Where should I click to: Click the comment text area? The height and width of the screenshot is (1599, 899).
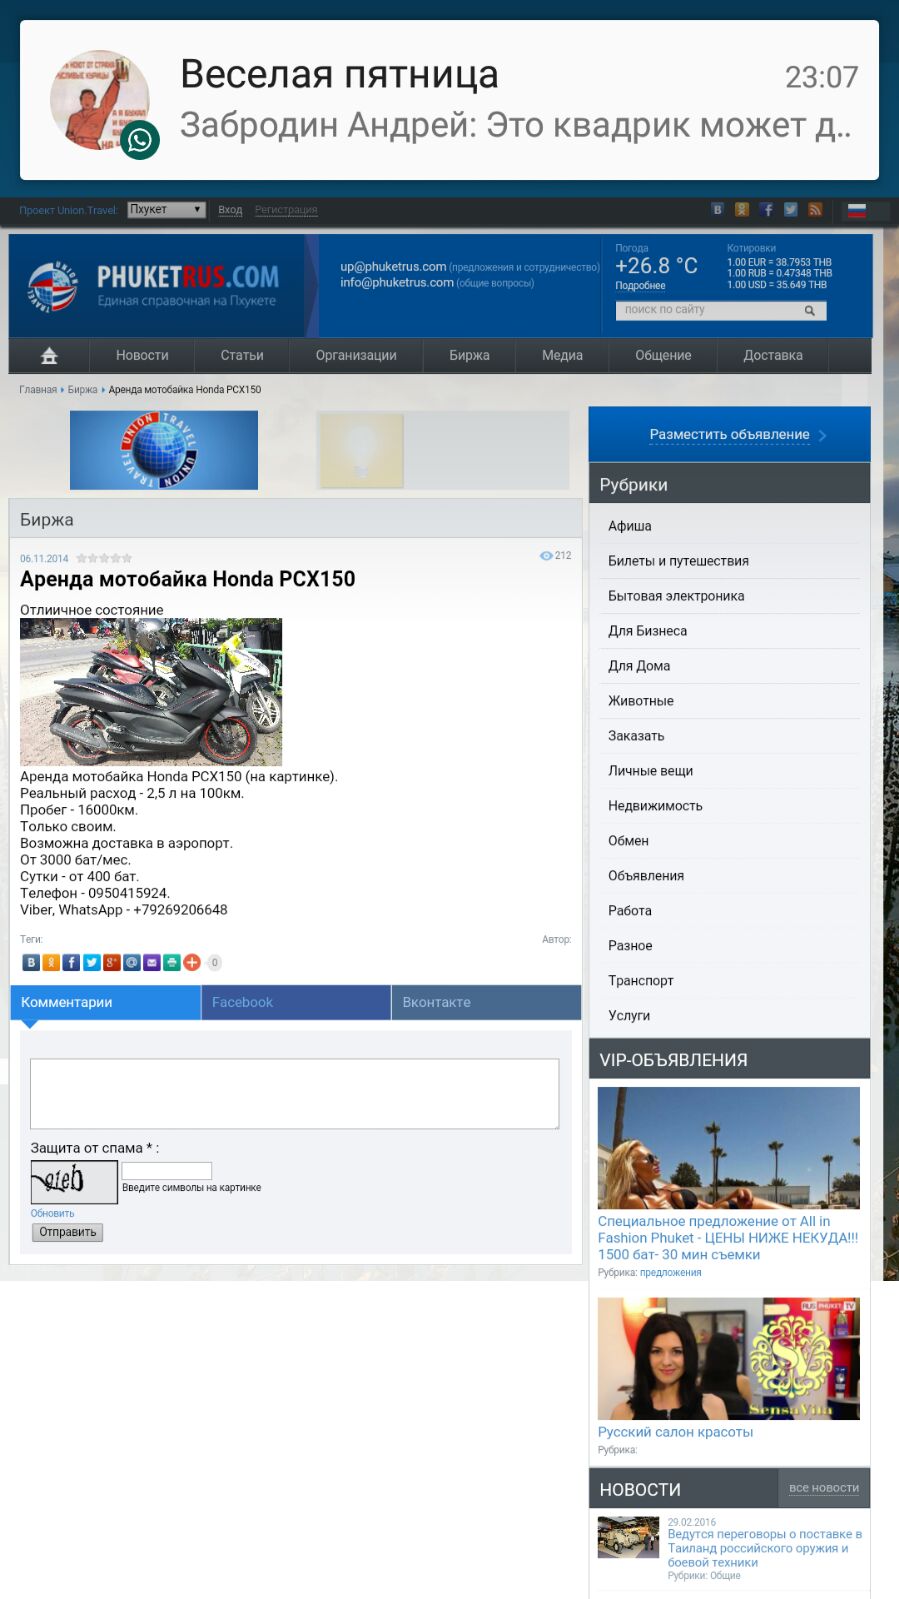click(x=294, y=1093)
